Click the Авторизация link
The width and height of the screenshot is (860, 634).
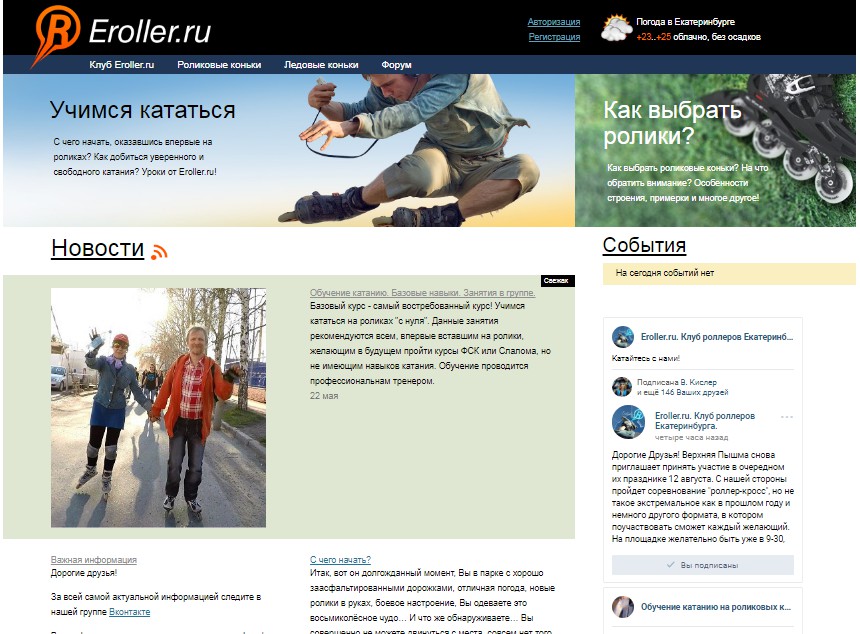(x=553, y=22)
